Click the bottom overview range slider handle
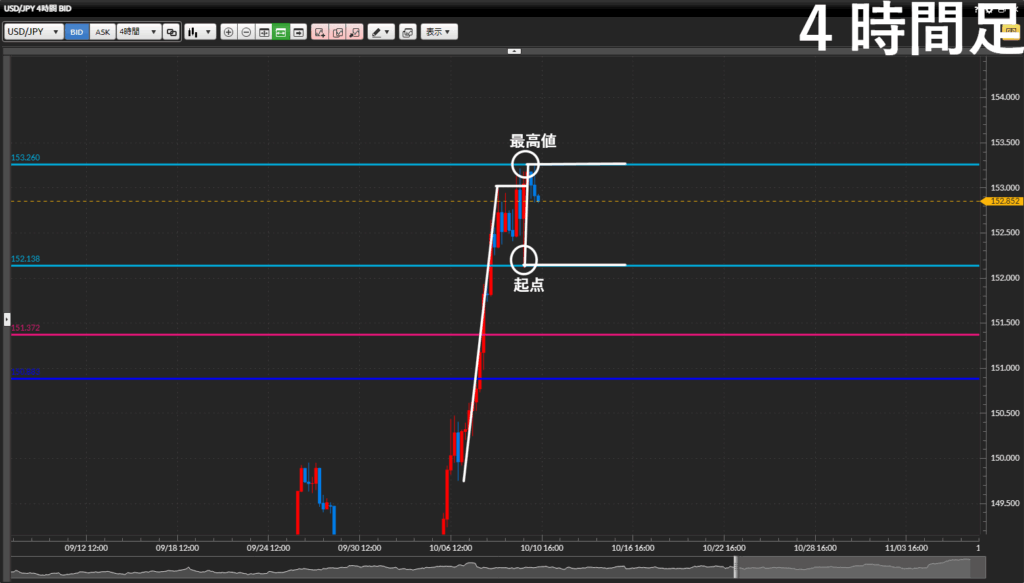 point(735,567)
